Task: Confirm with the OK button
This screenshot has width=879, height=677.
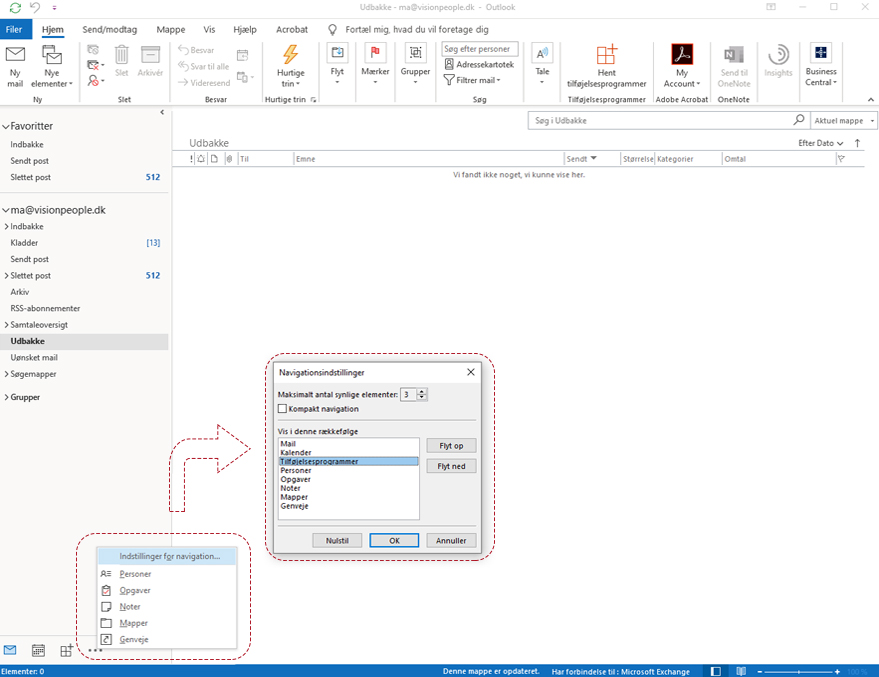Action: coord(394,540)
